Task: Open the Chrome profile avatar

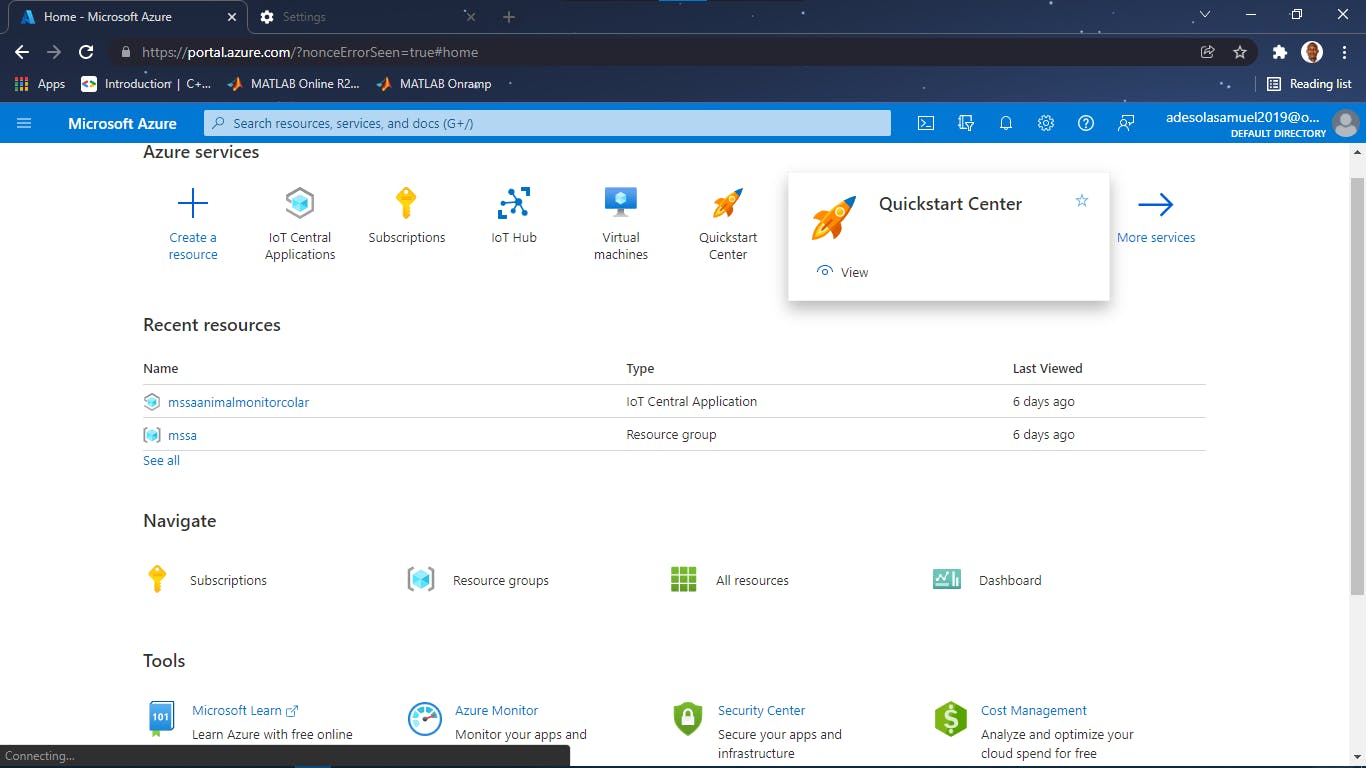Action: click(x=1312, y=52)
